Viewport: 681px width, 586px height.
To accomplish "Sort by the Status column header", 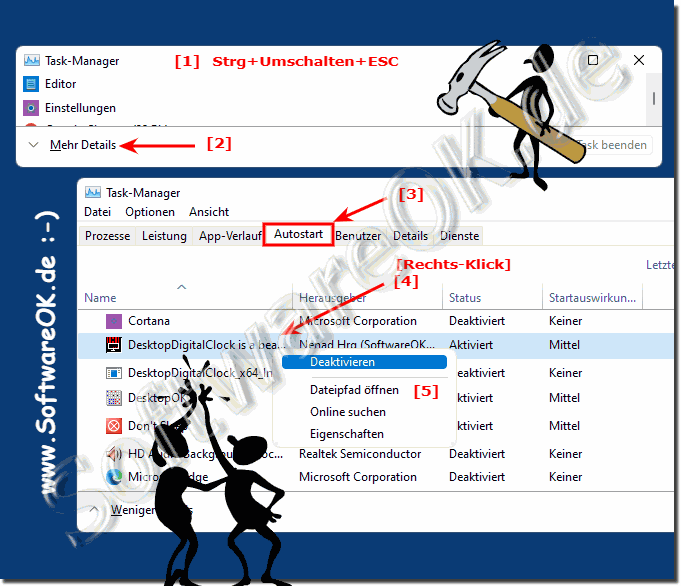I will coord(465,298).
